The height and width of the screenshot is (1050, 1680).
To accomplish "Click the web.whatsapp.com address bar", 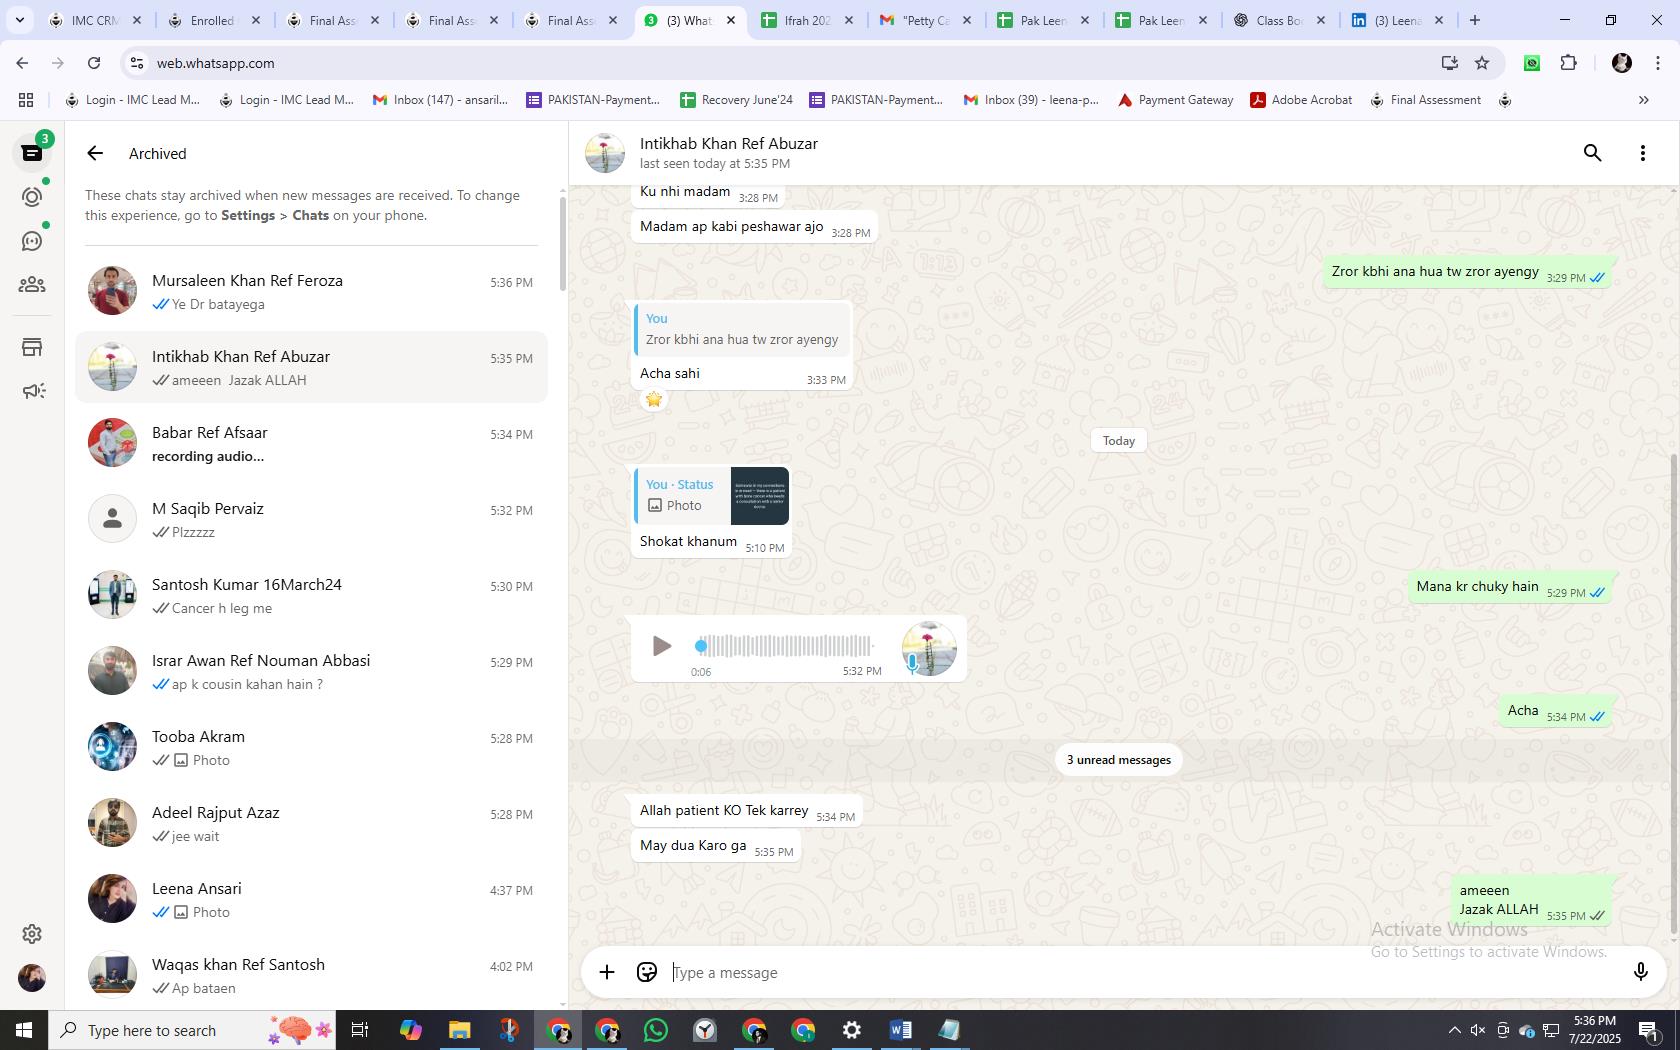I will click(780, 63).
